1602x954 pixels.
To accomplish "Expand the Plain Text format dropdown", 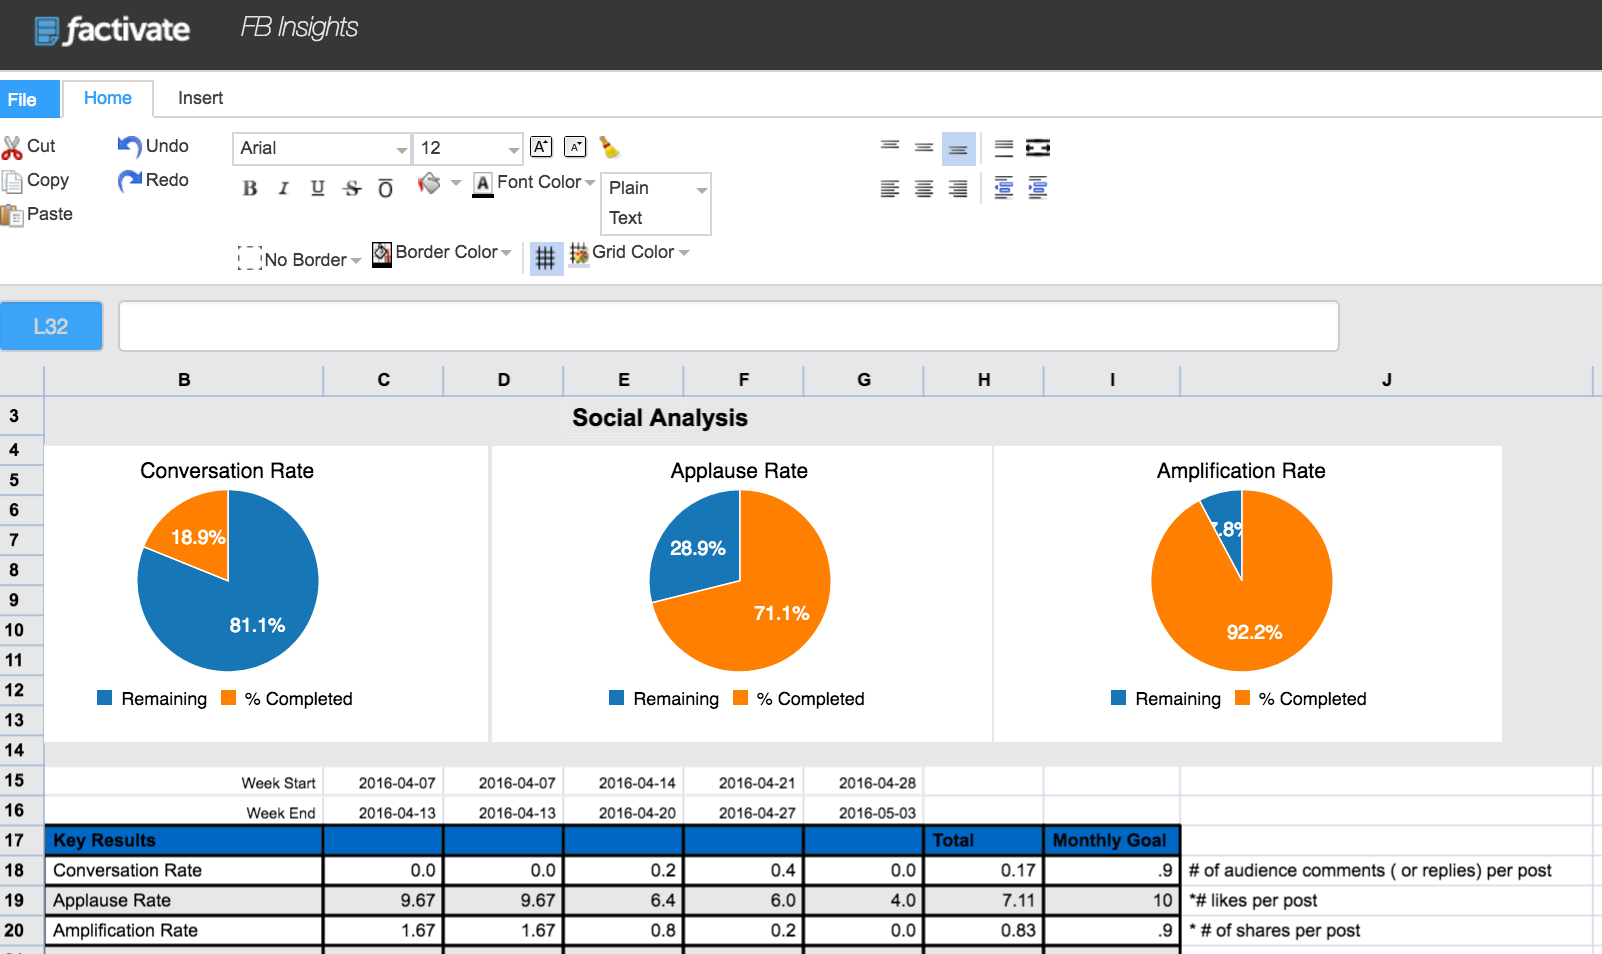I will click(656, 203).
